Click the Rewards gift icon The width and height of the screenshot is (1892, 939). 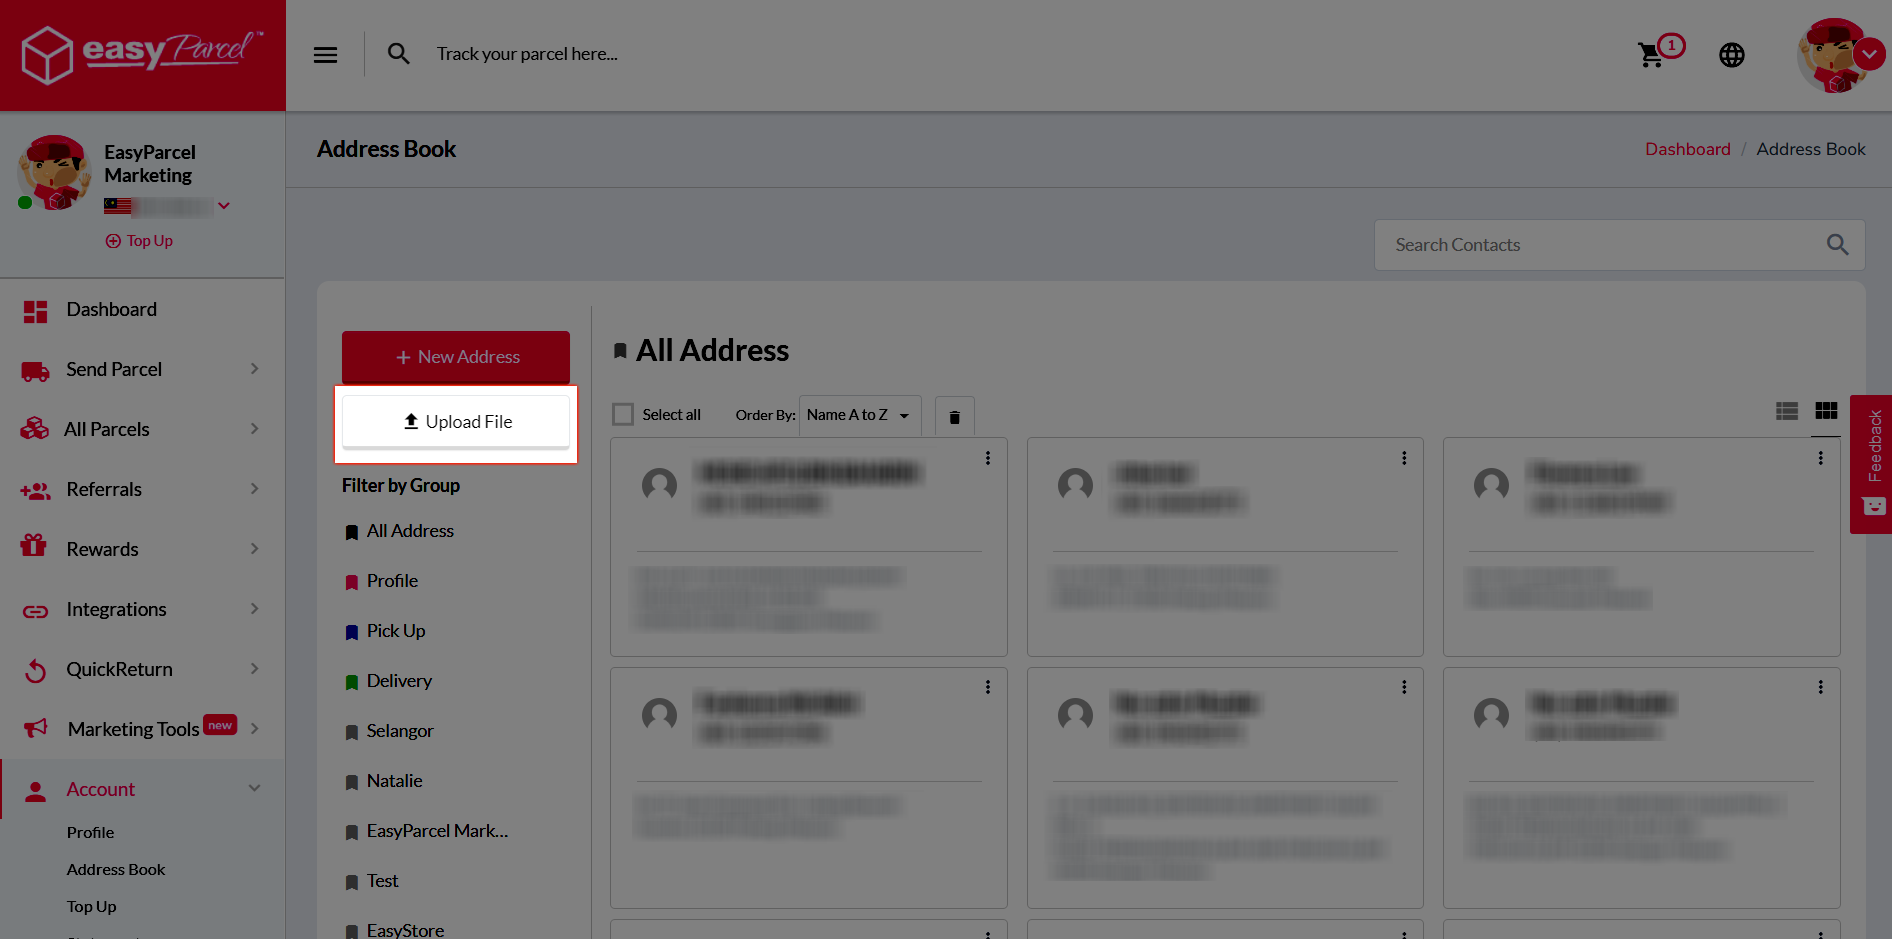[x=34, y=545]
